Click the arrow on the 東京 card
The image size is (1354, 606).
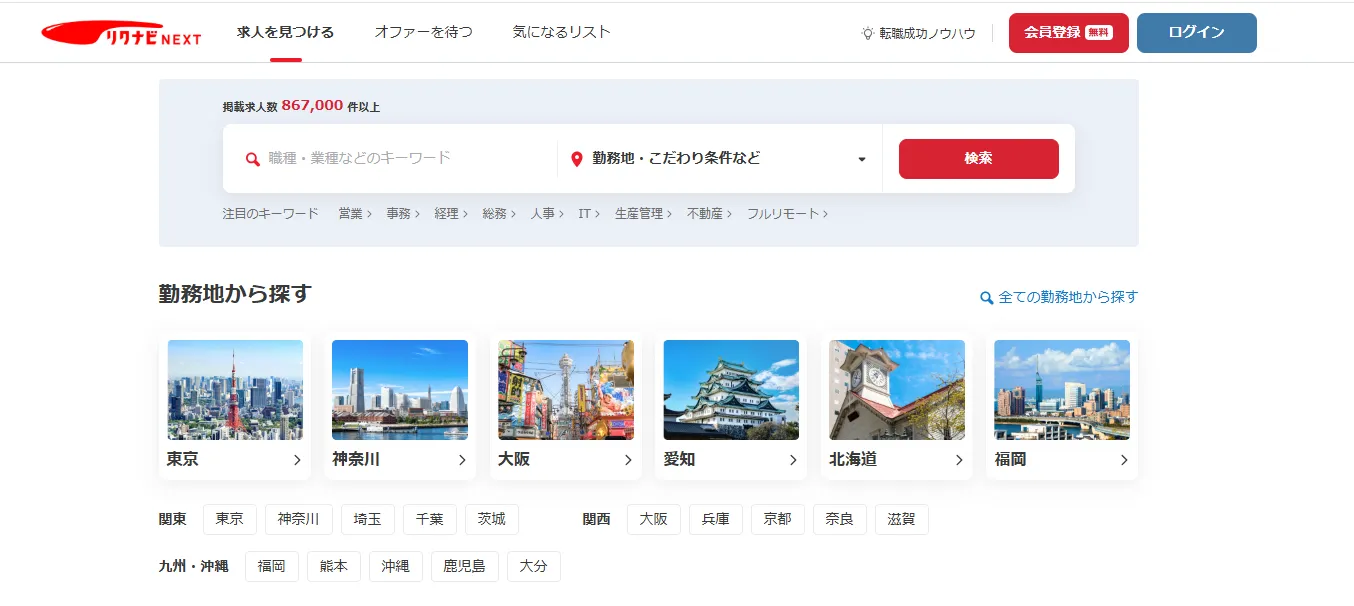coord(297,460)
